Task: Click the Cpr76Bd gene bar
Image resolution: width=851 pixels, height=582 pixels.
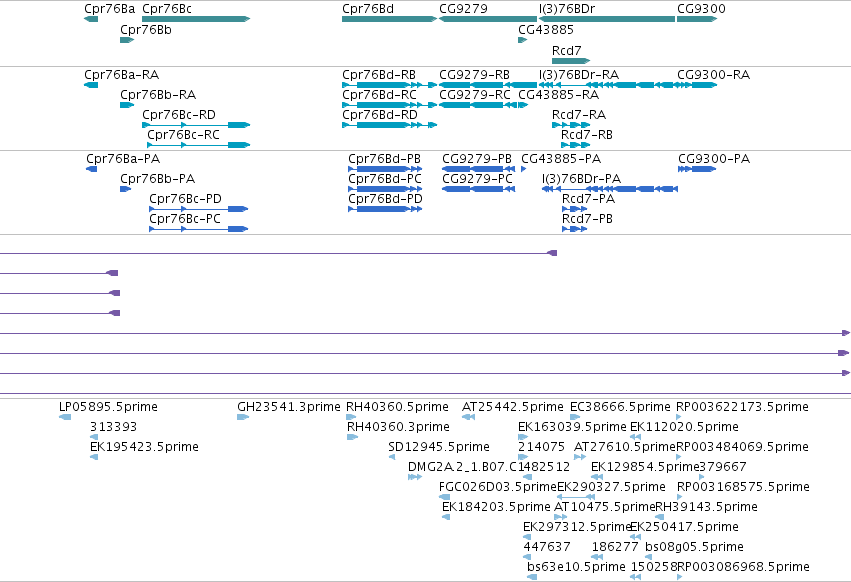Action: pyautogui.click(x=390, y=19)
